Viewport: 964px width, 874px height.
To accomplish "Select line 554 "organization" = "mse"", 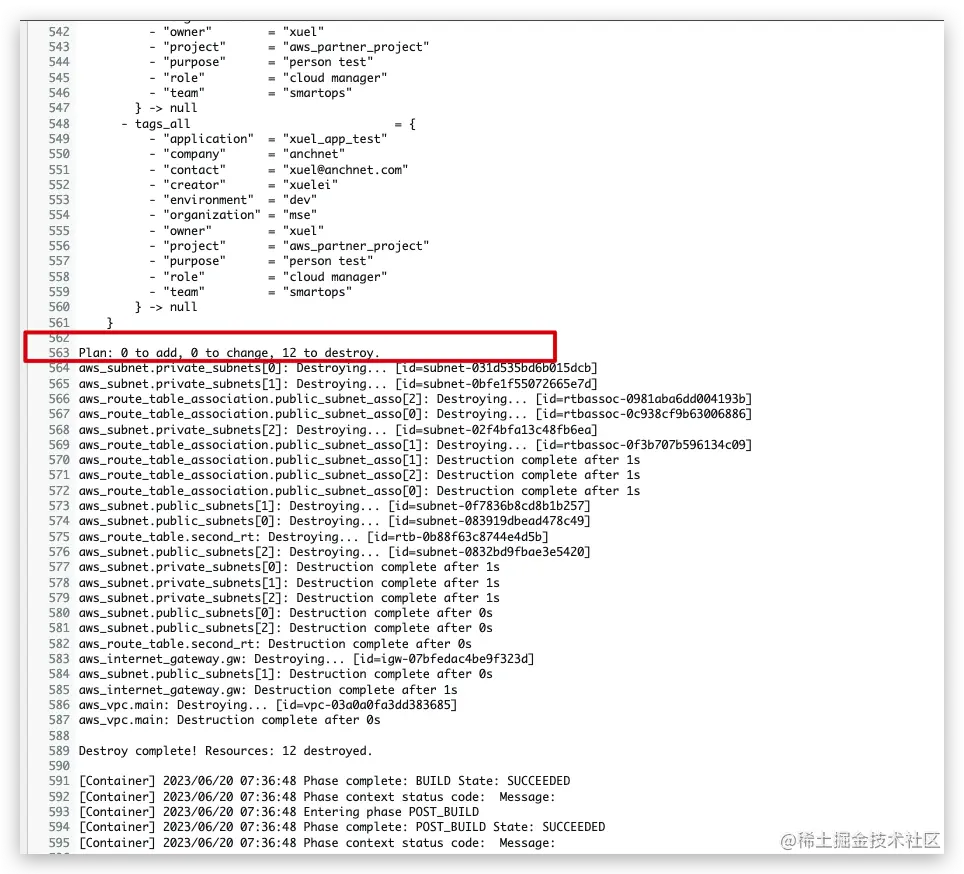I will point(233,215).
